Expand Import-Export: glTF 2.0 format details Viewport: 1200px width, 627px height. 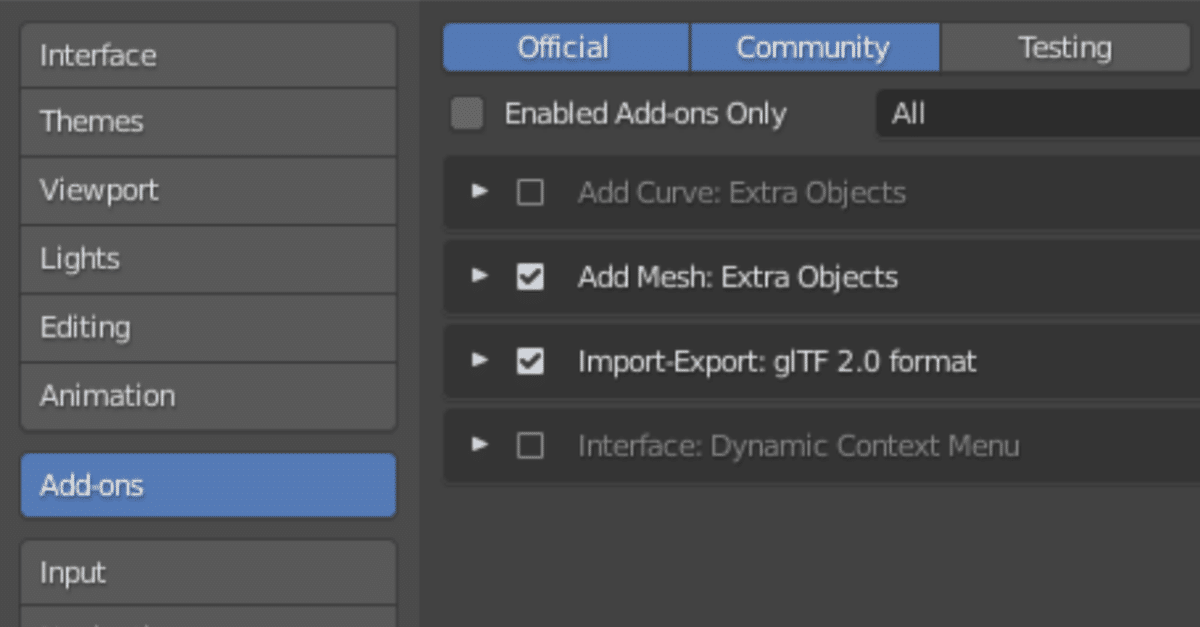pyautogui.click(x=481, y=360)
